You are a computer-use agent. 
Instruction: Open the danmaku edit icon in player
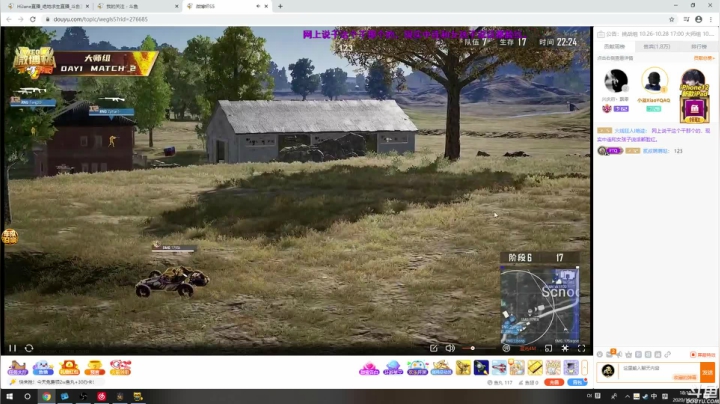click(433, 348)
